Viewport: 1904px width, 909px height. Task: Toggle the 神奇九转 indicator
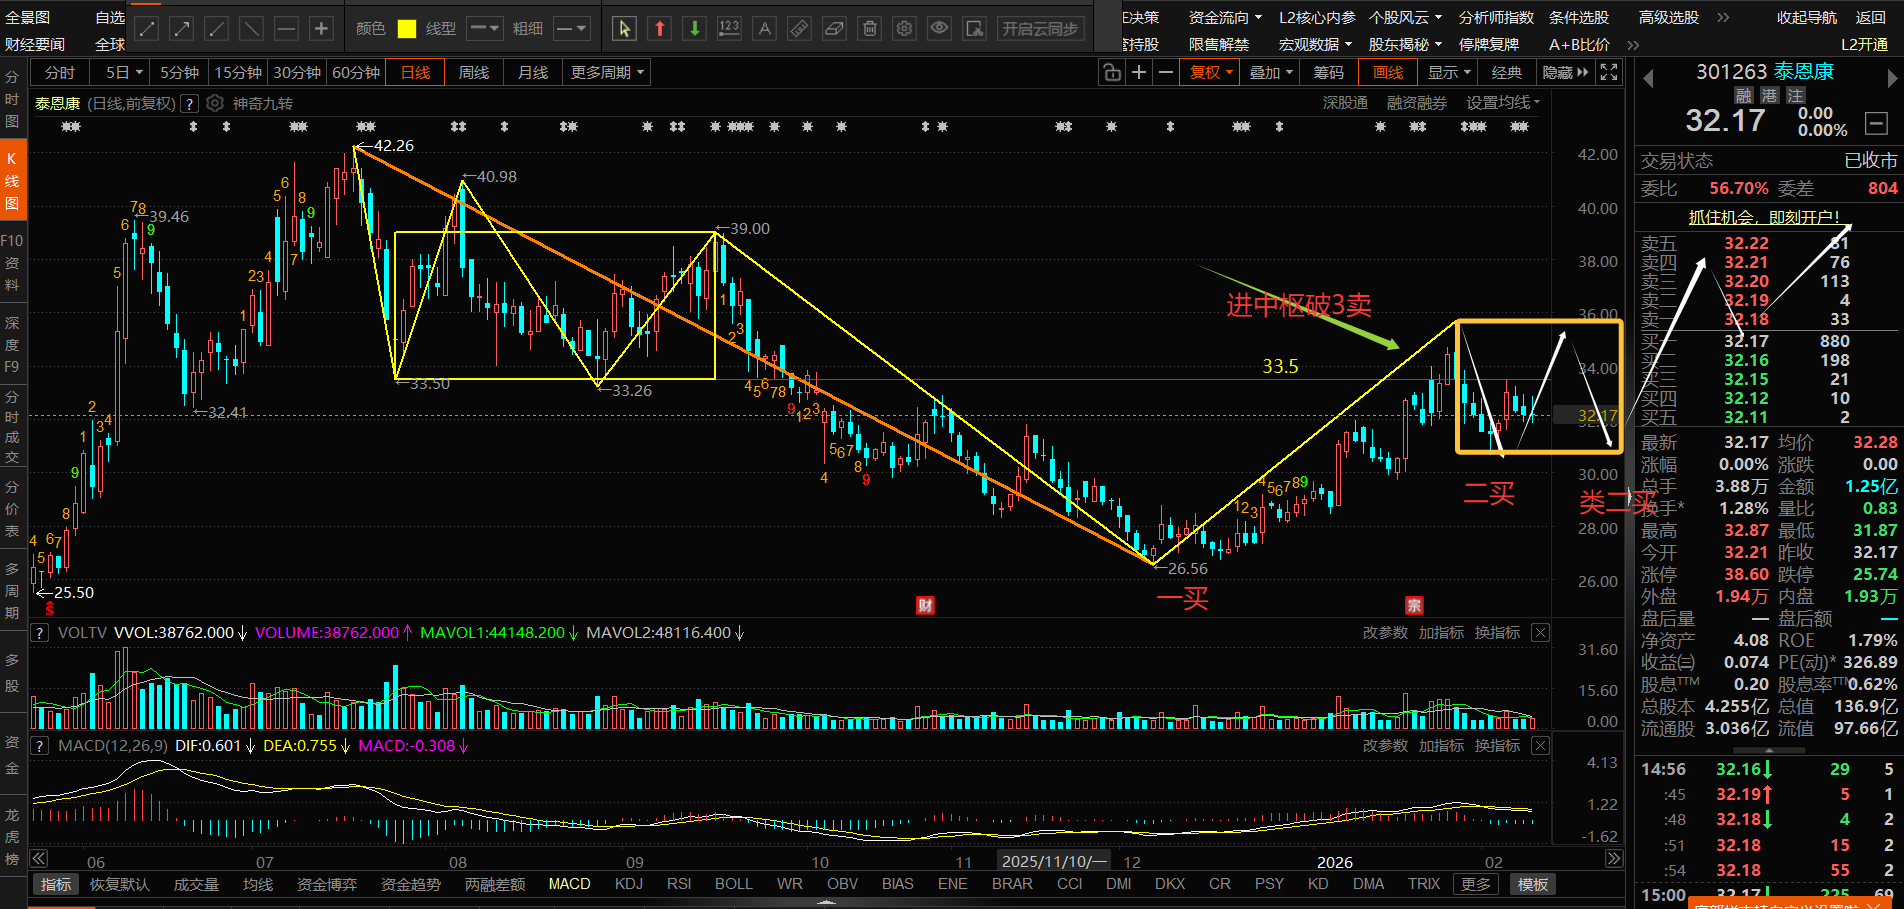point(262,104)
